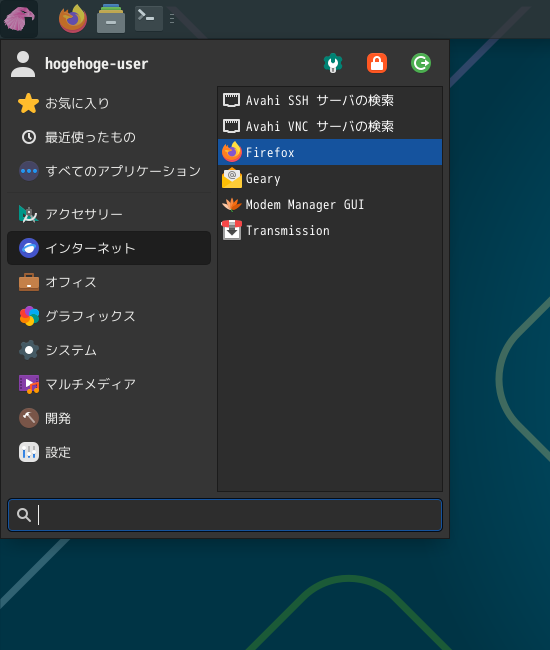Launch Avahi VNC サーバの検索
Viewport: 550px width, 650px height.
(x=330, y=126)
